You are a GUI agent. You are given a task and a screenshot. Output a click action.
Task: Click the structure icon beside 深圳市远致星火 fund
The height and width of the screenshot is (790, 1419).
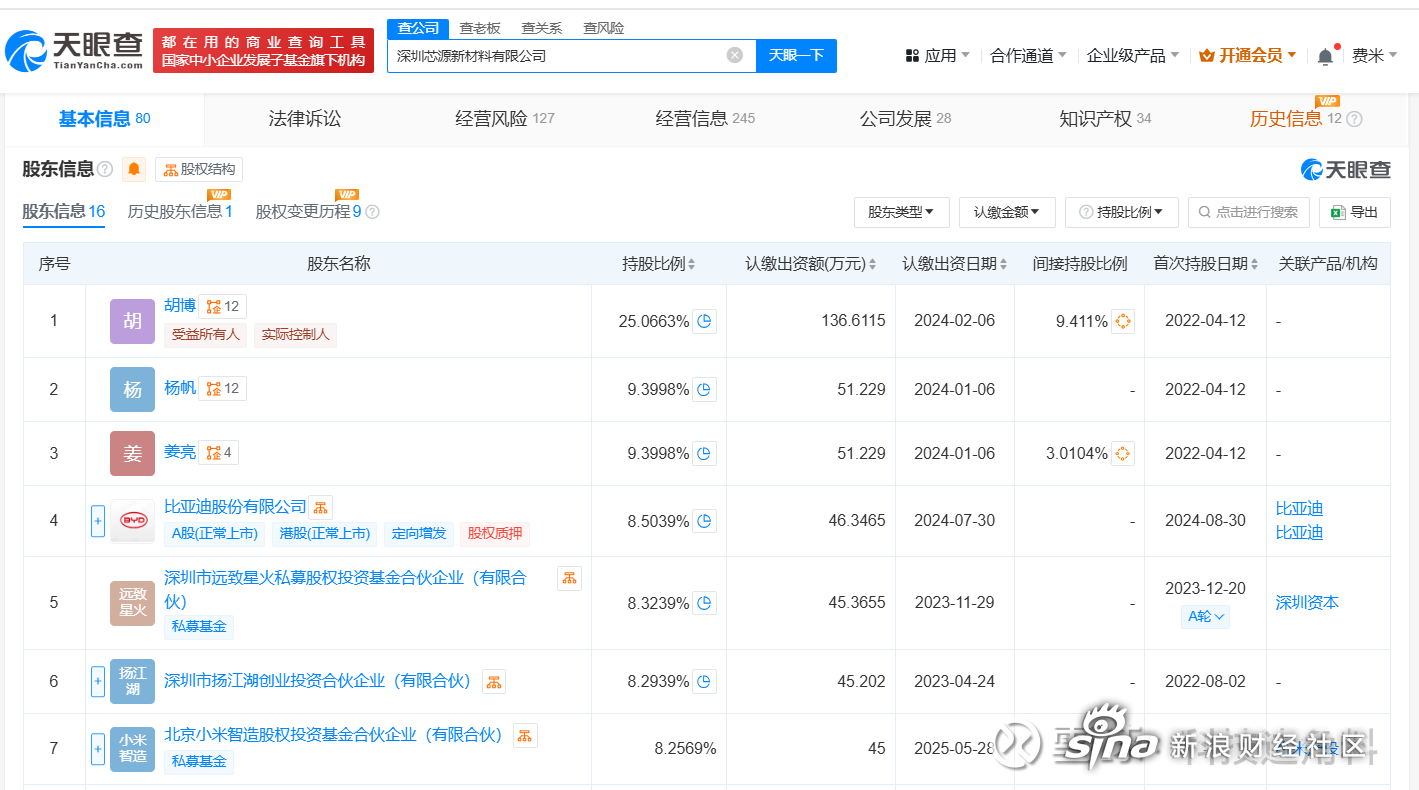pyautogui.click(x=569, y=578)
